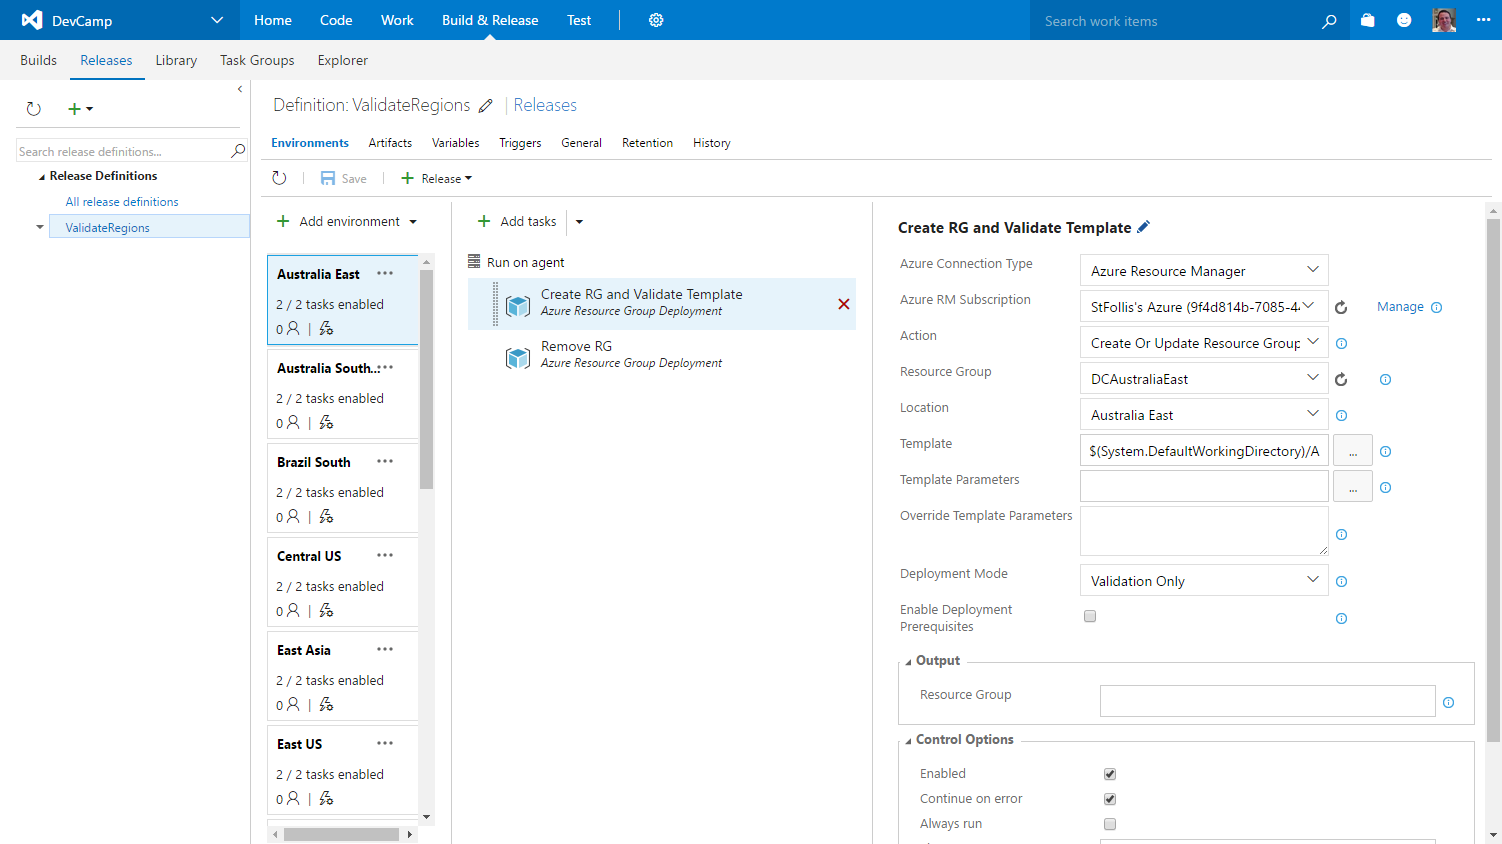Remove the Create RG and Validate Template task
1502x844 pixels.
[844, 304]
